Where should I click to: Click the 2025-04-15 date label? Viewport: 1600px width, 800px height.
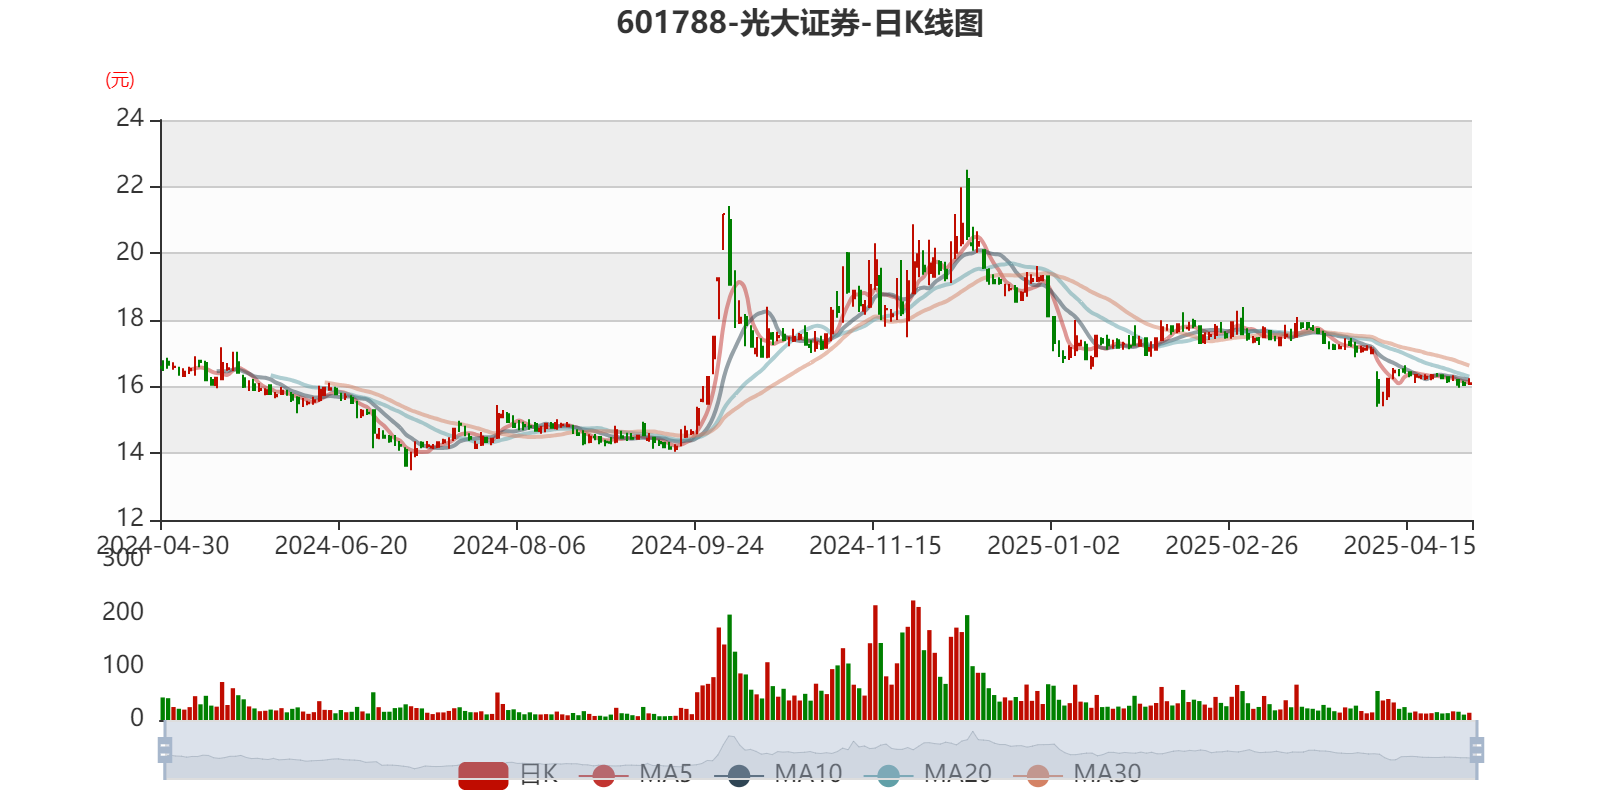(x=1409, y=546)
